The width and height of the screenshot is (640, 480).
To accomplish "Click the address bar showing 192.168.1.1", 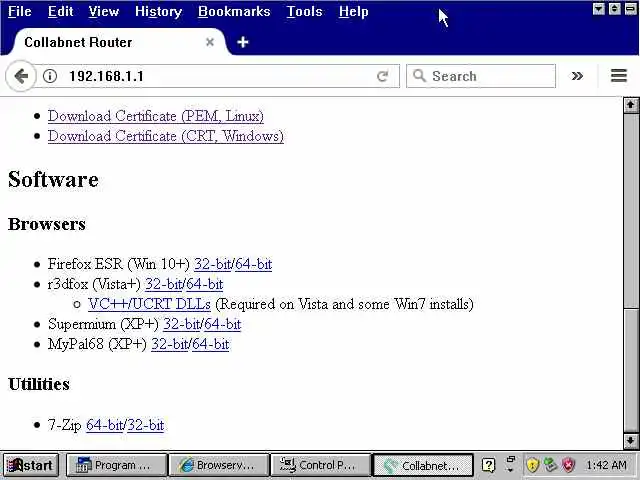I will (x=216, y=76).
